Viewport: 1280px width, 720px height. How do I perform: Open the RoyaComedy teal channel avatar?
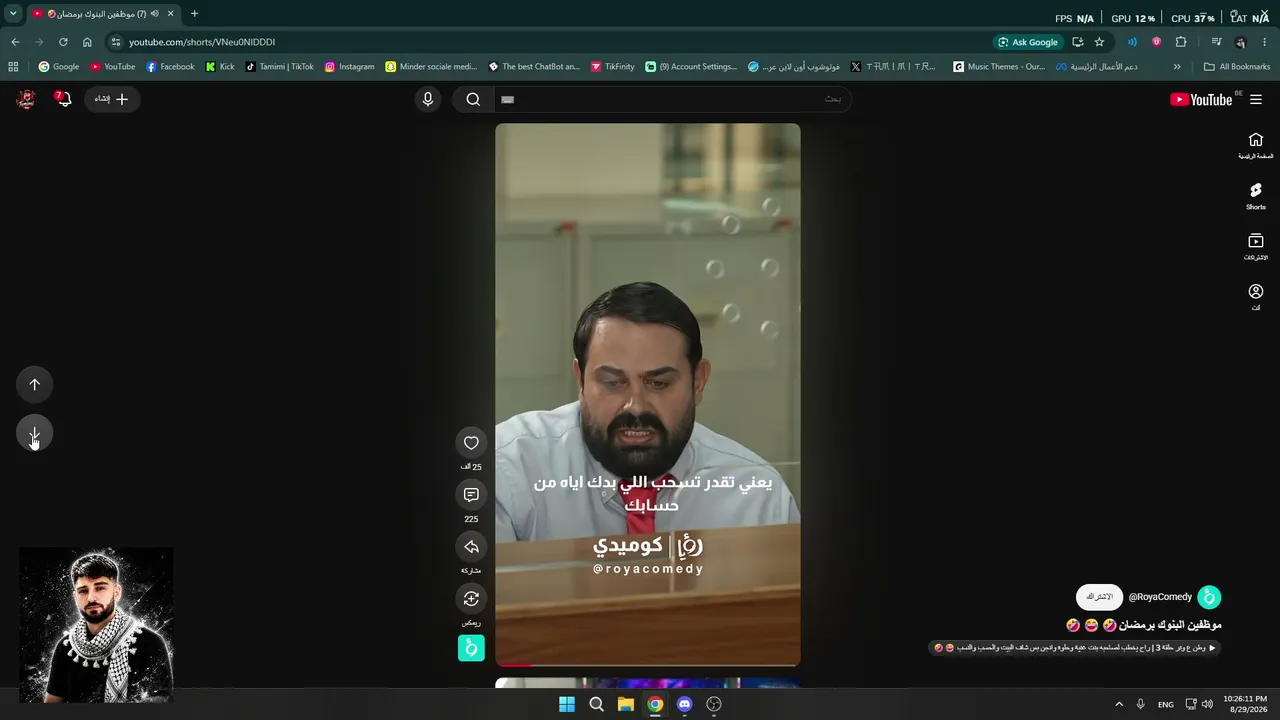coord(1209,597)
